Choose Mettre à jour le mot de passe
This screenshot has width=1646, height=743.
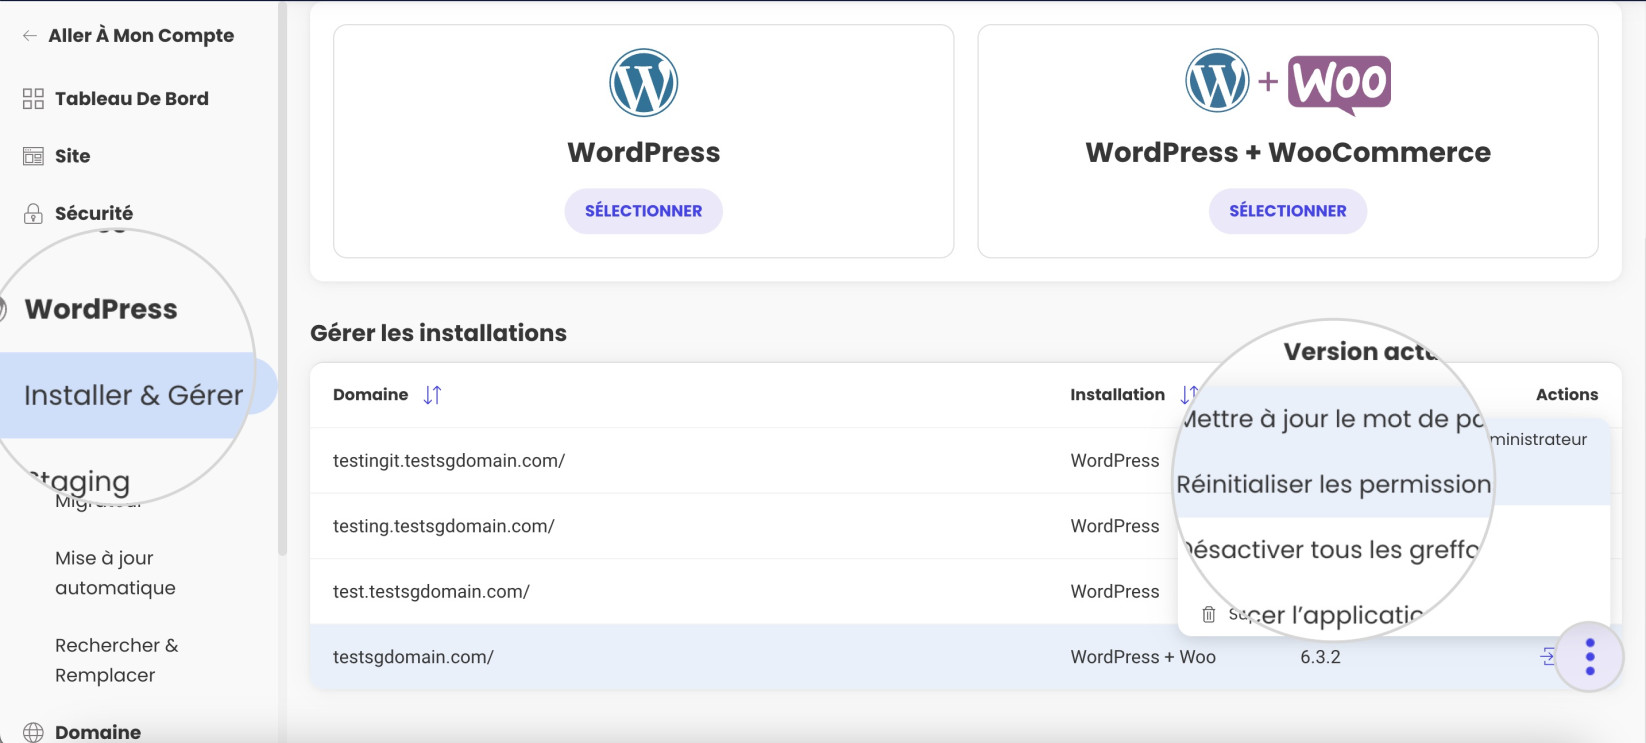click(x=1332, y=419)
